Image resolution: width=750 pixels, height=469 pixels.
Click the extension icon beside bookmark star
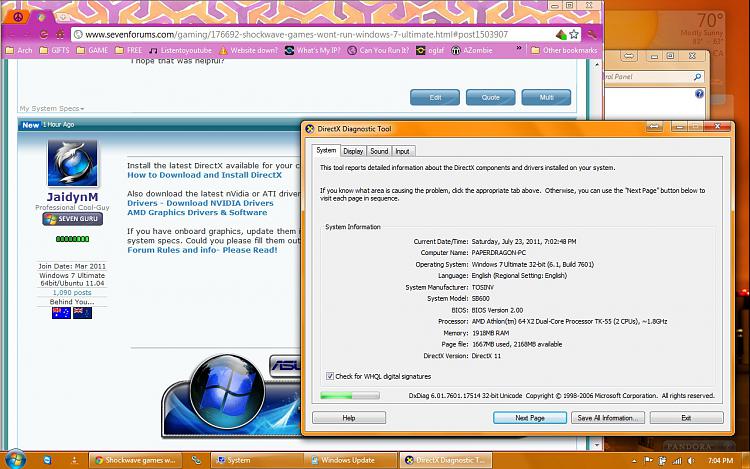tap(562, 34)
